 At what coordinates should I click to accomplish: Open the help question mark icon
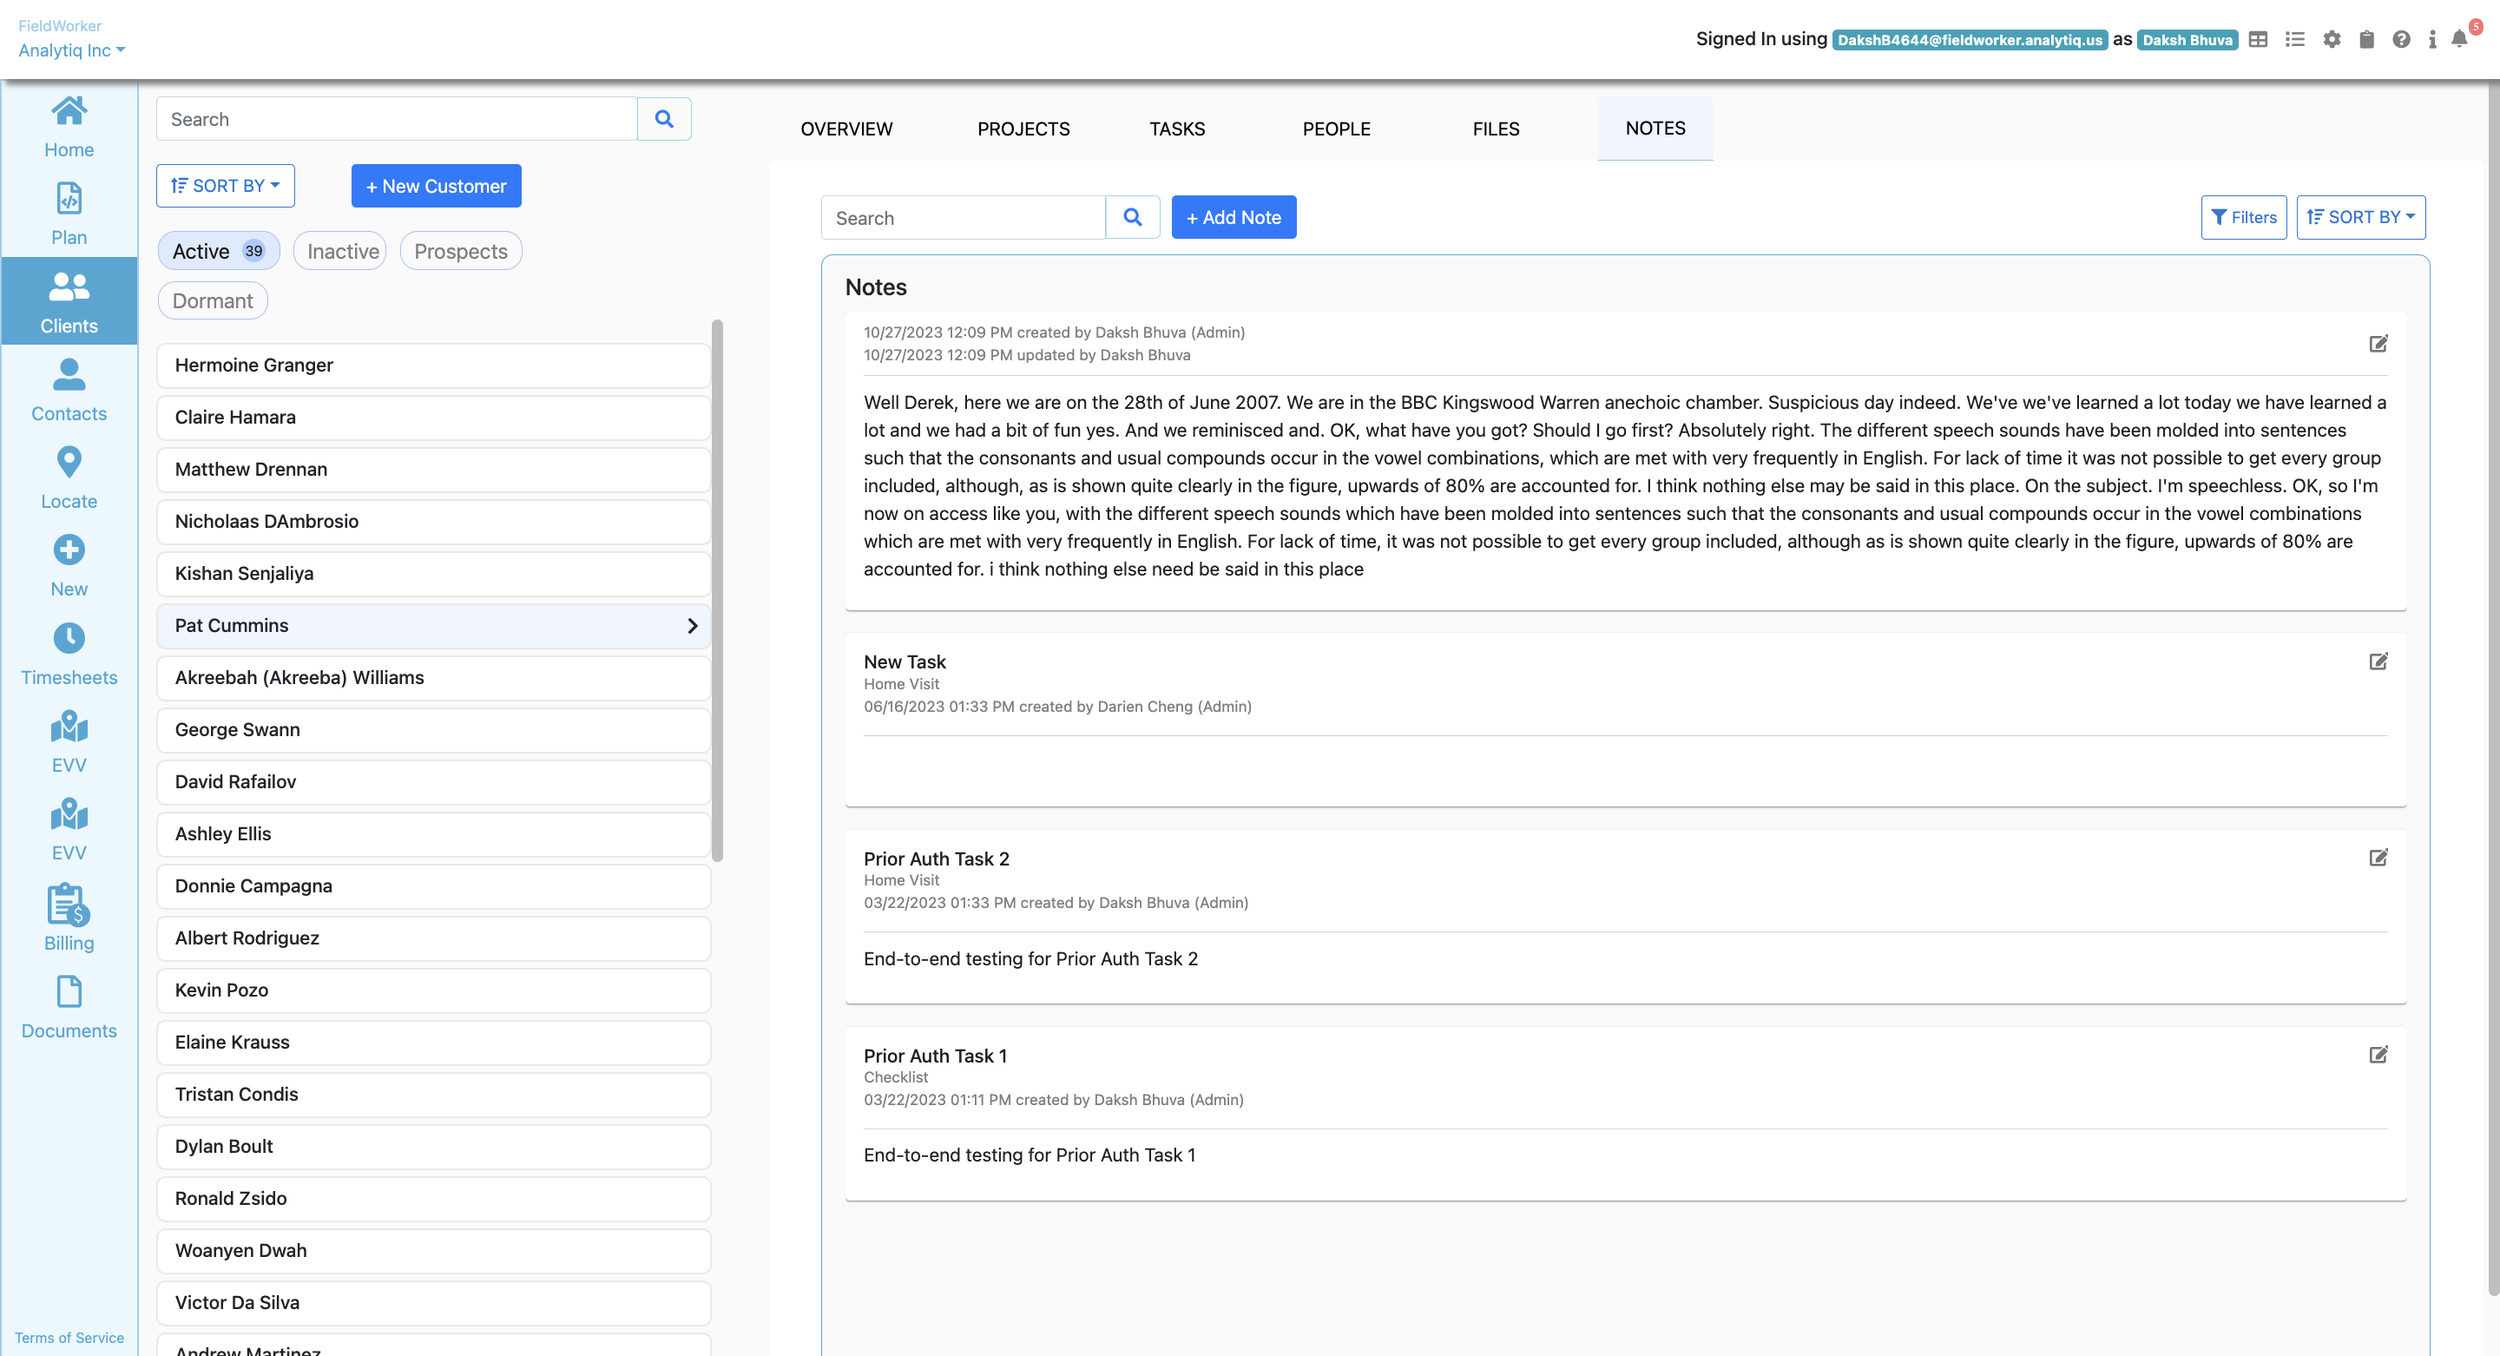tap(2400, 40)
